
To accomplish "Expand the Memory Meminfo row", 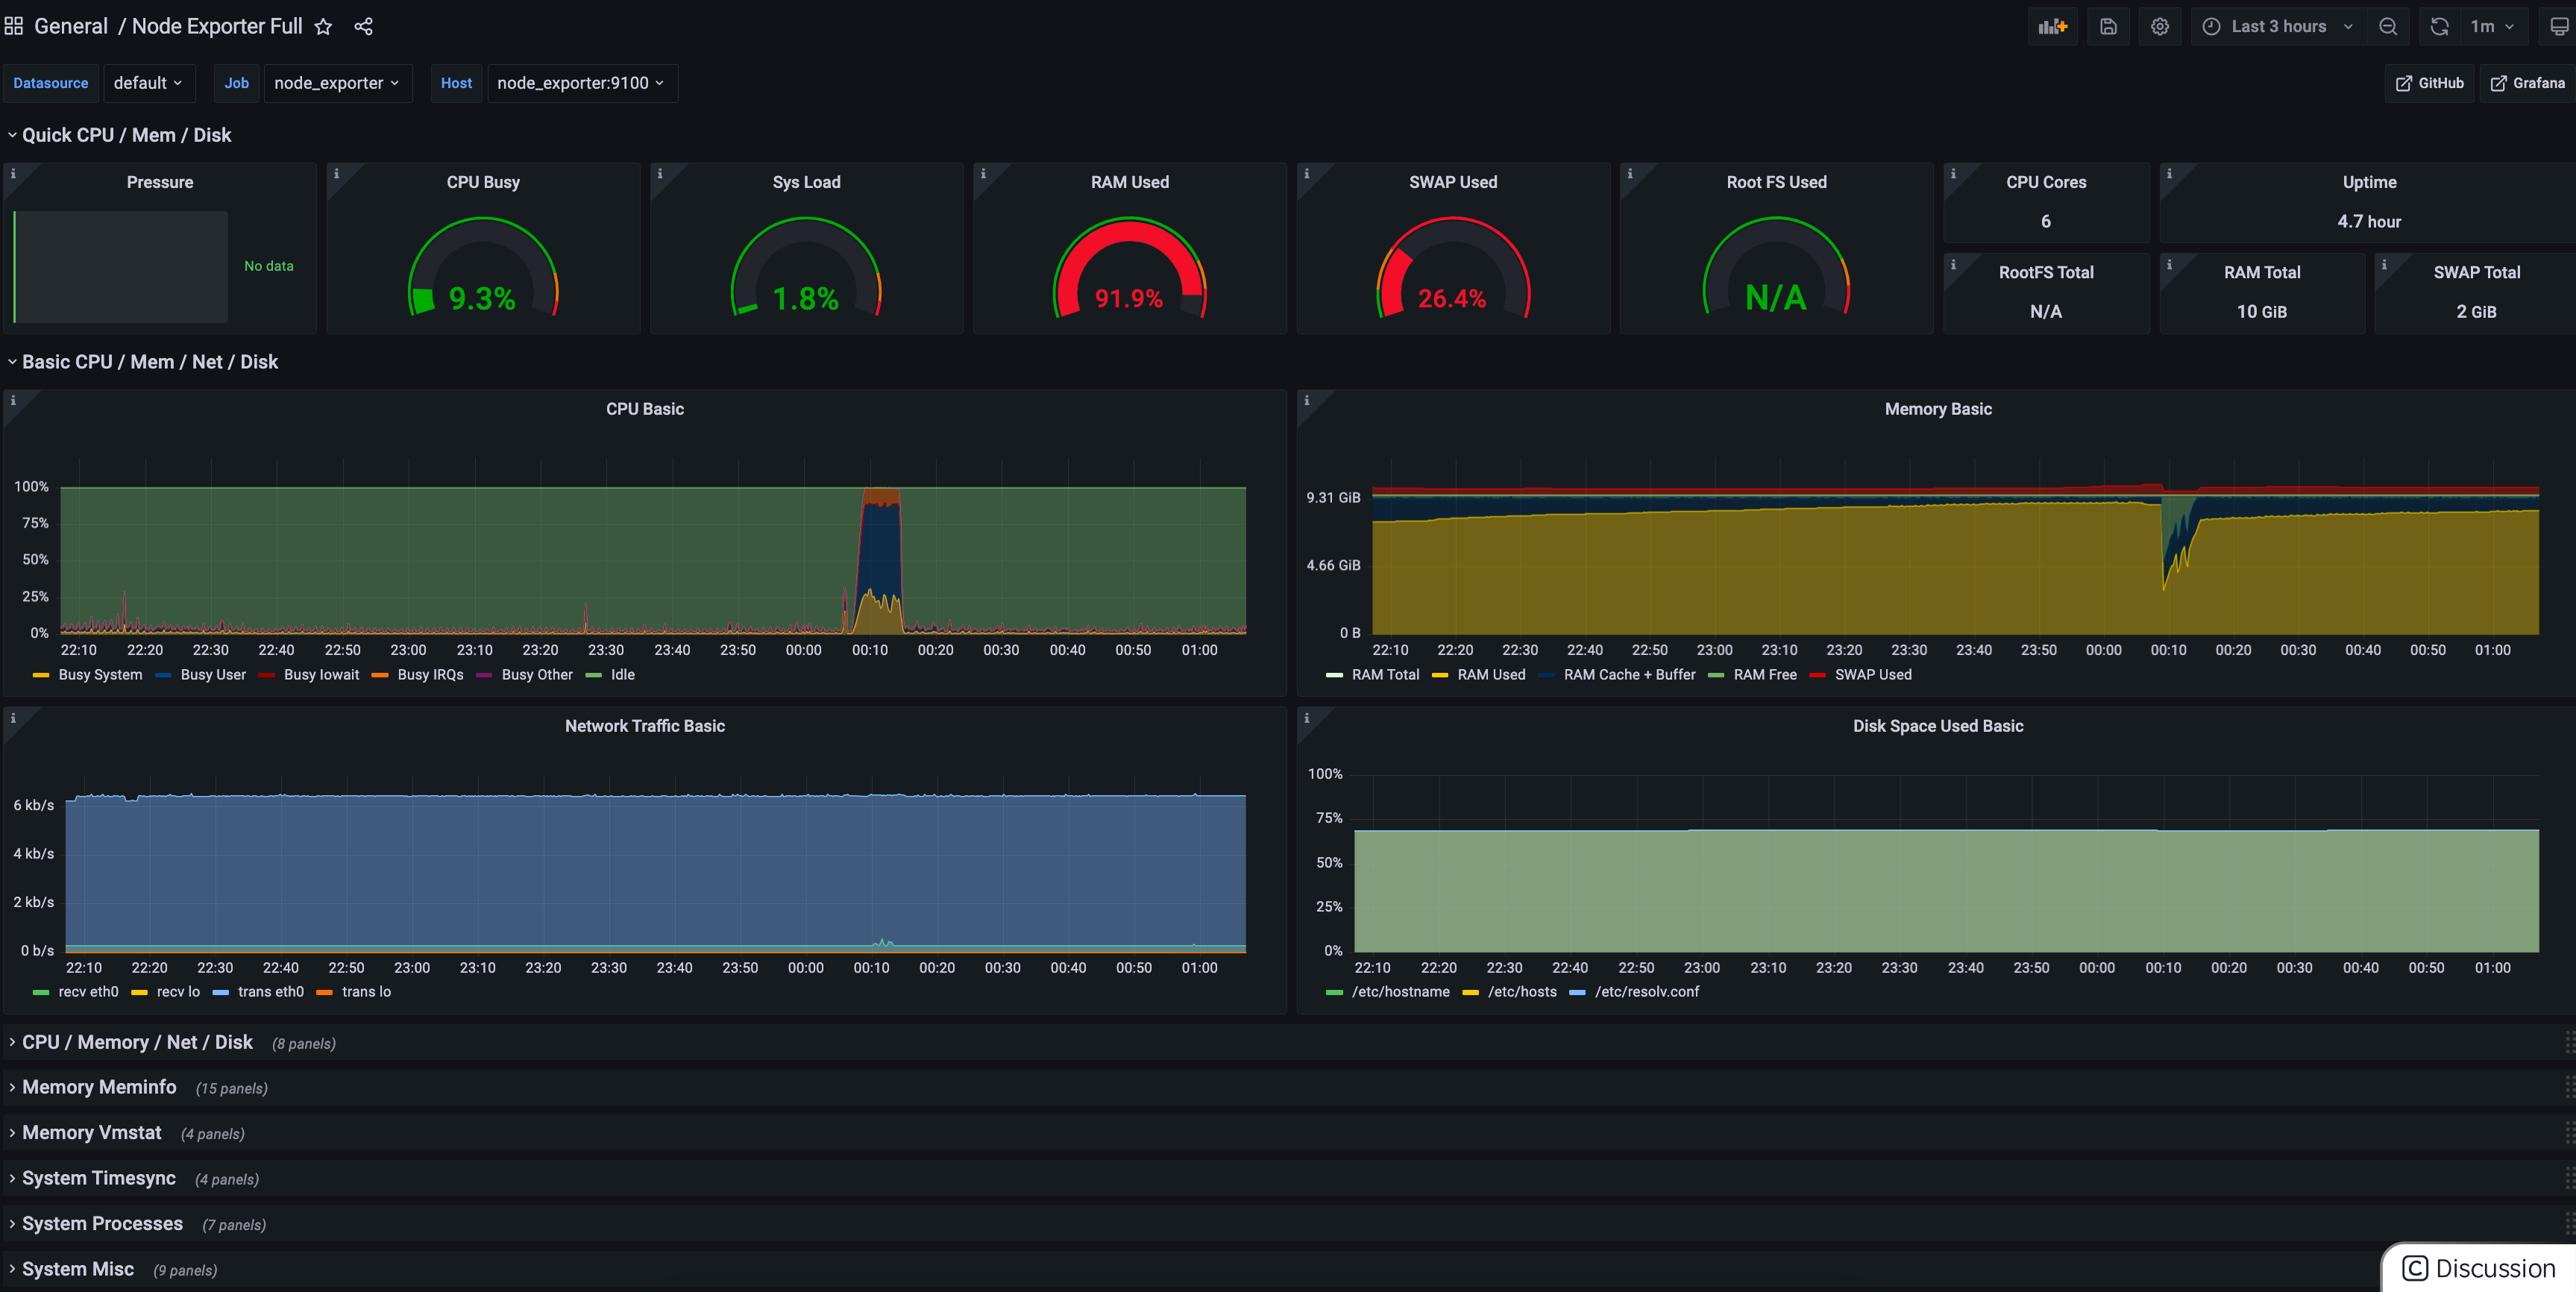I will point(99,1087).
